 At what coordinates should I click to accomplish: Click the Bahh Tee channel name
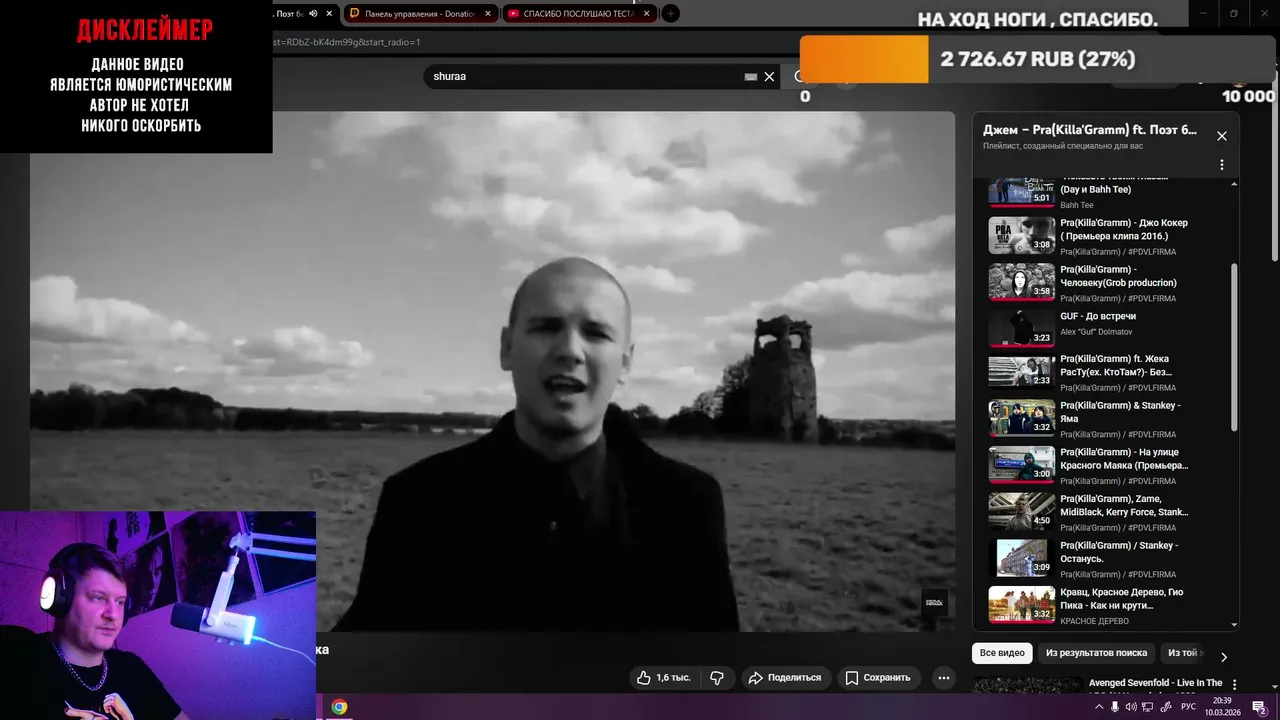(1077, 205)
